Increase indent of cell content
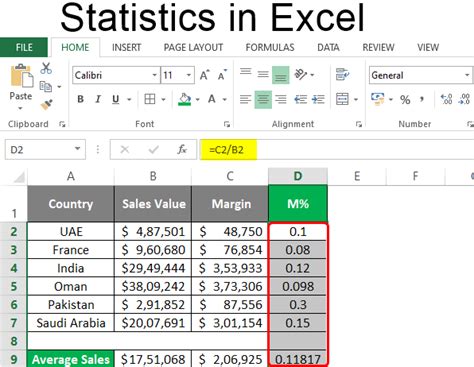 [318, 99]
